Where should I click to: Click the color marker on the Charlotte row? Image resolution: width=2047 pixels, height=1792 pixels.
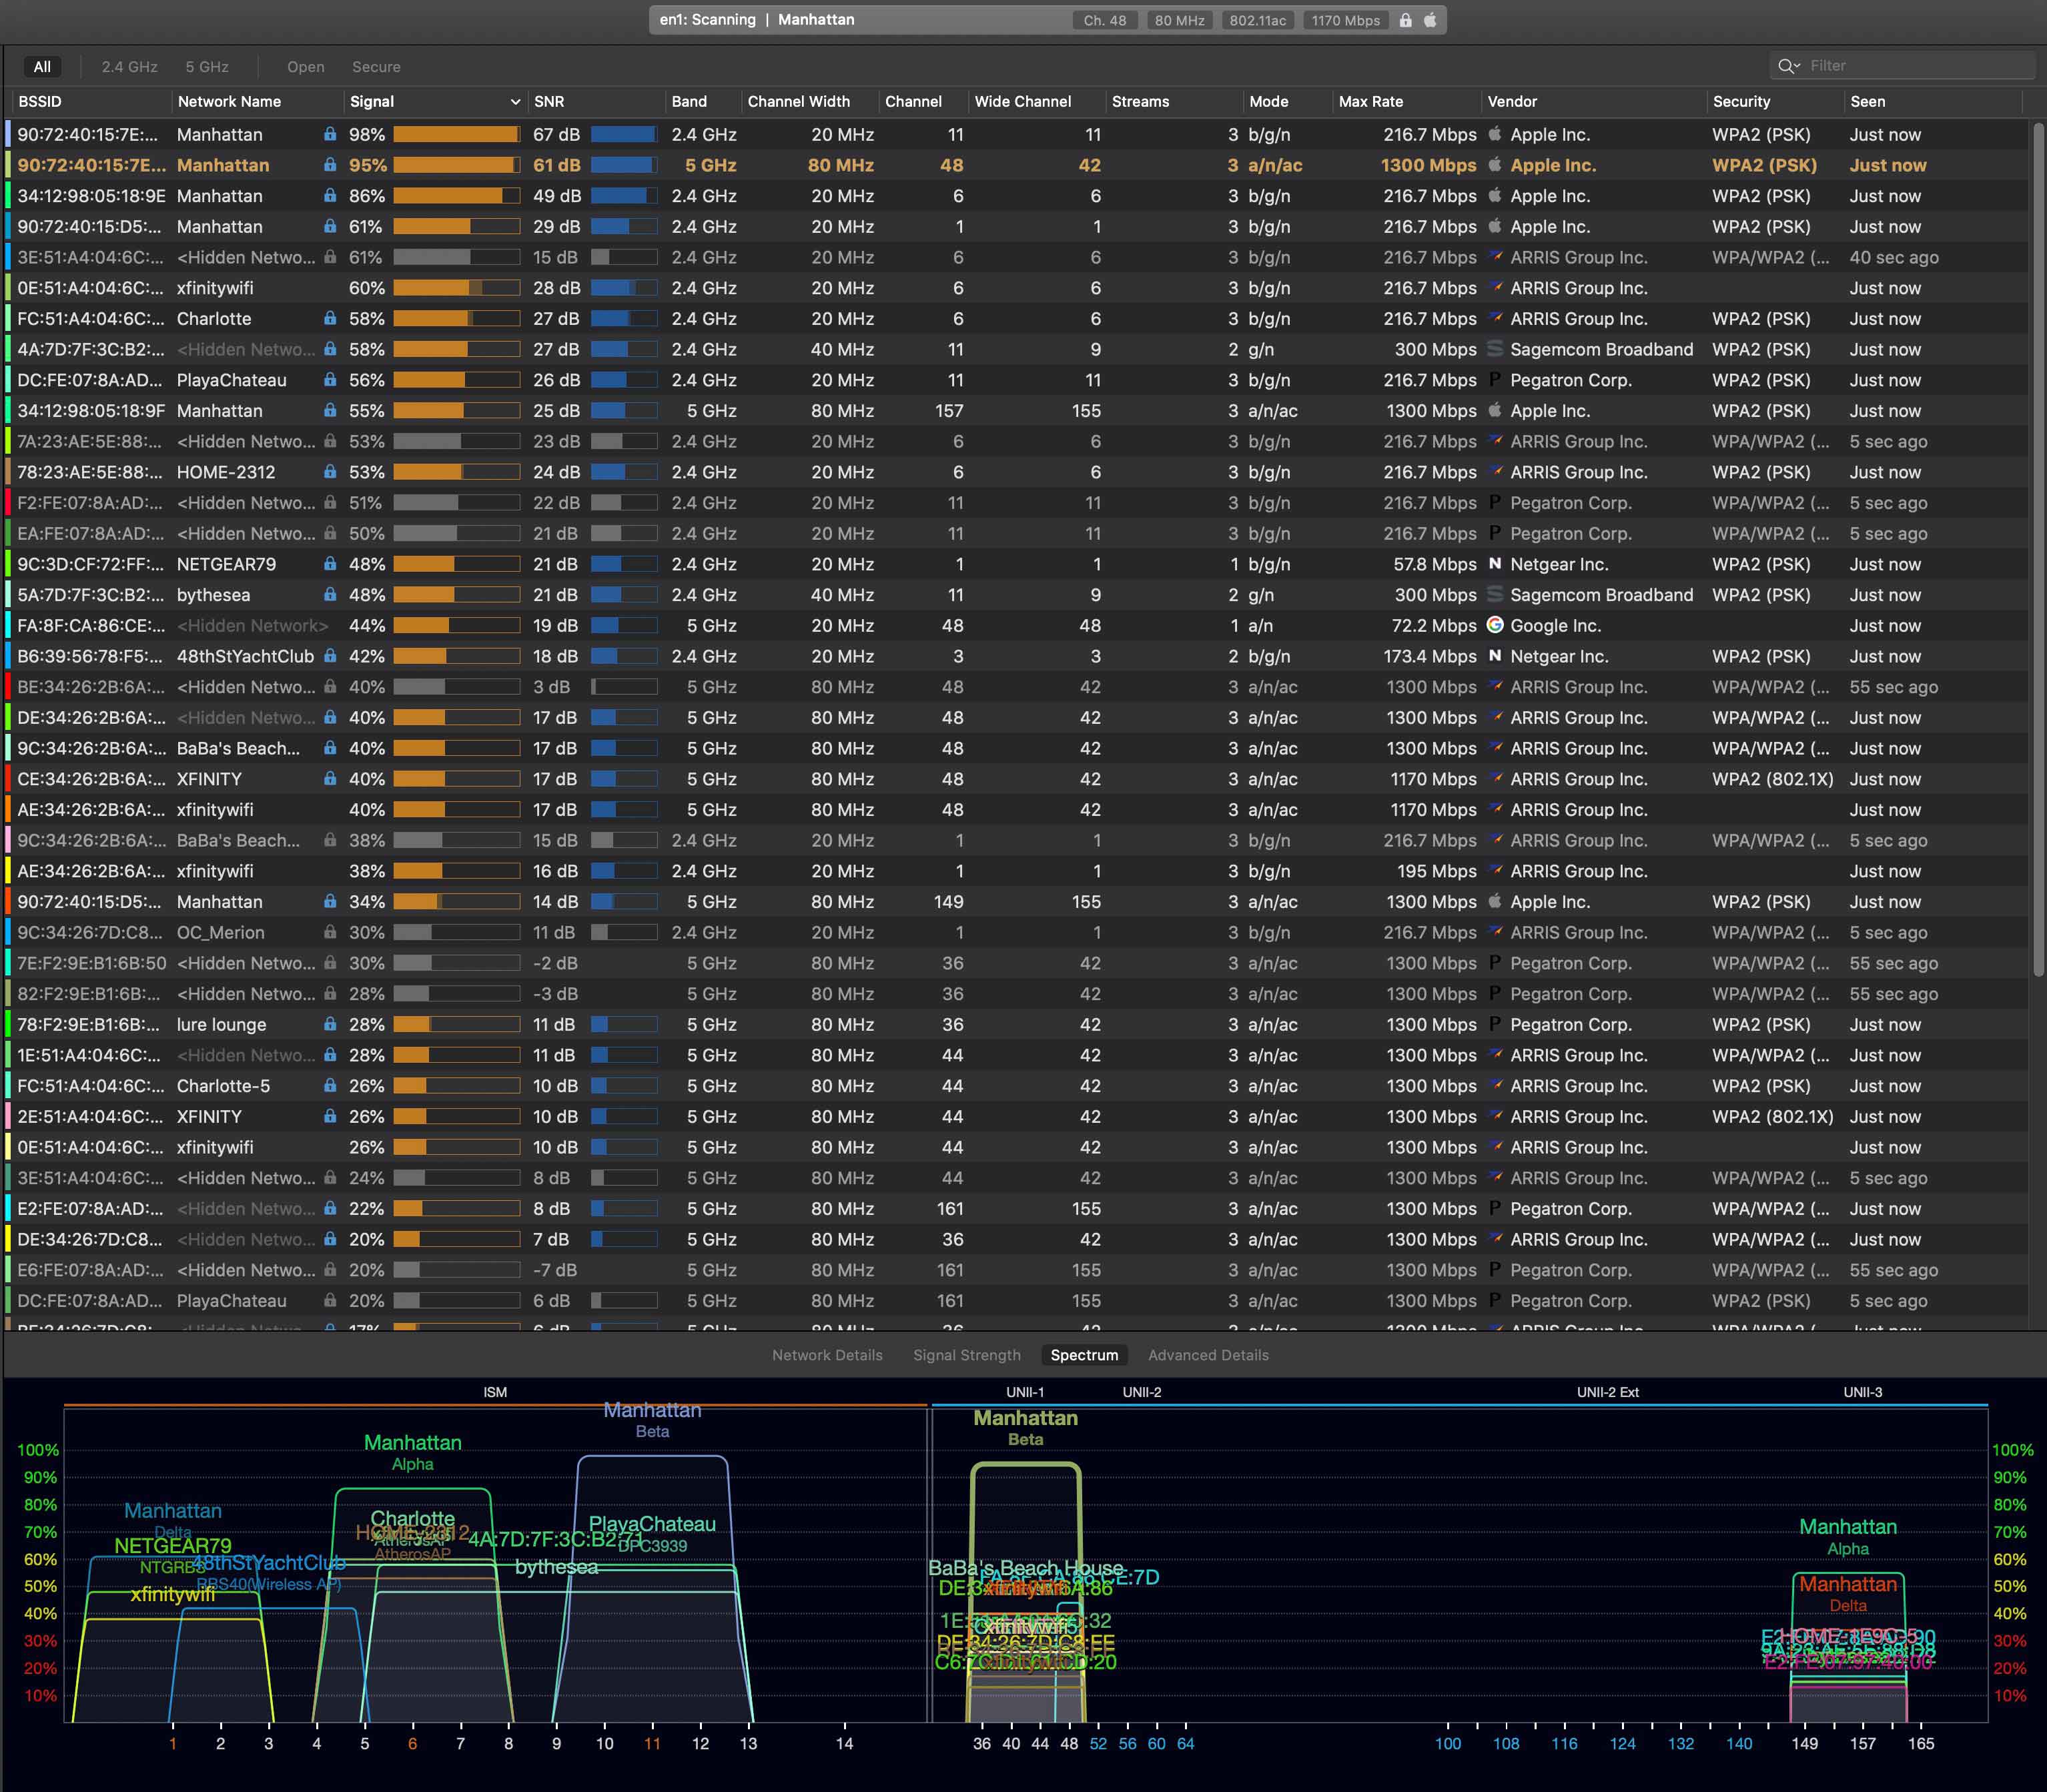pos(9,319)
